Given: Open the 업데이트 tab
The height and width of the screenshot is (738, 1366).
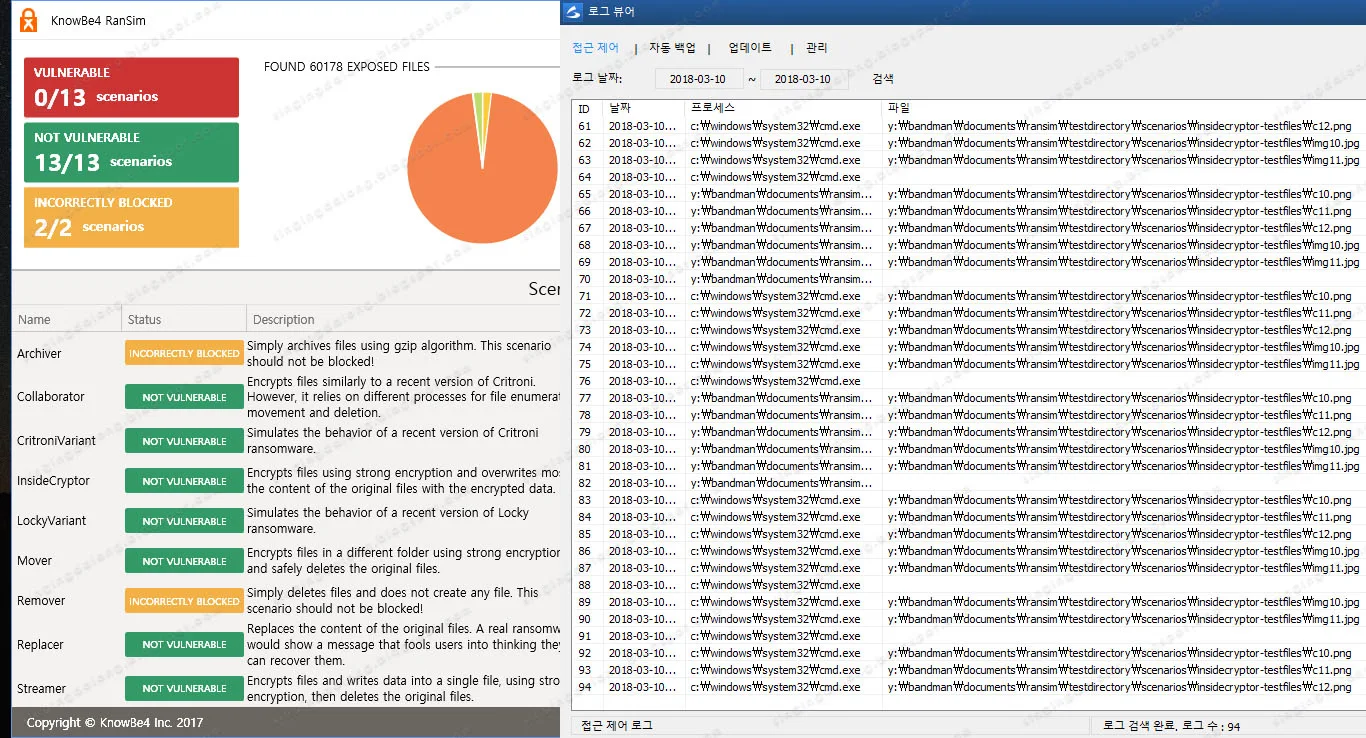Looking at the screenshot, I should tap(750, 48).
